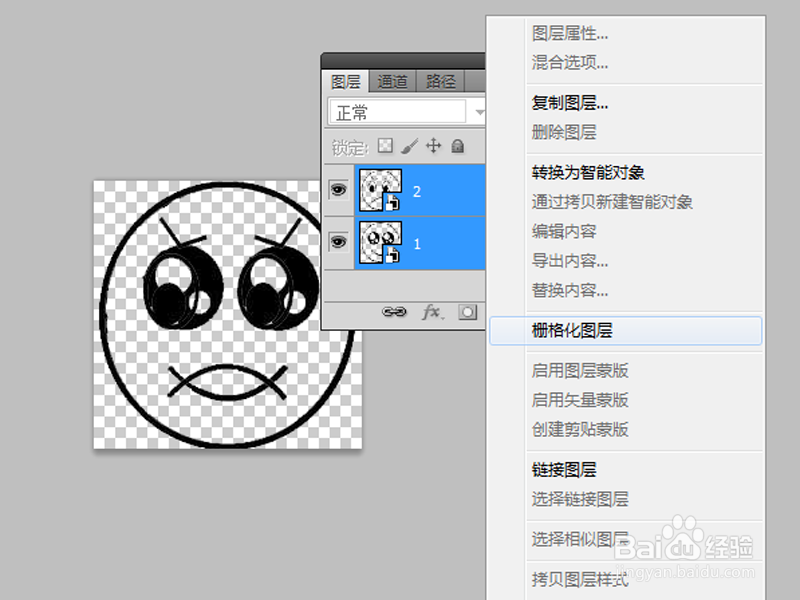
Task: Choose 选择链接图层 menu entry
Action: (x=580, y=499)
